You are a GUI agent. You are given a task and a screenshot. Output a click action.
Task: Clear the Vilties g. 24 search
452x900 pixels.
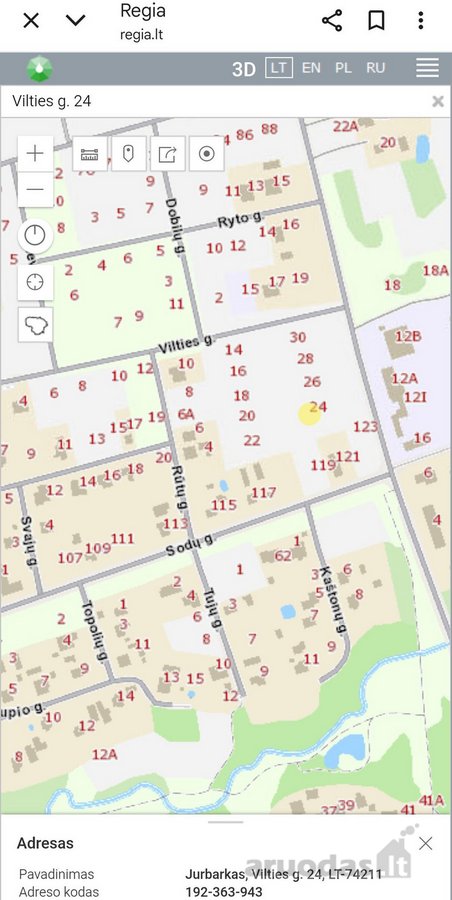438,102
